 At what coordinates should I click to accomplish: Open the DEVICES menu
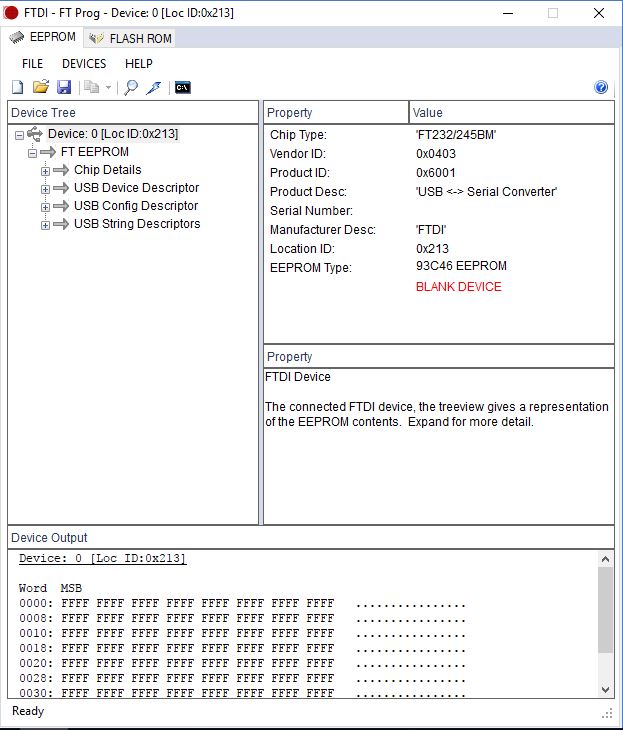(84, 64)
